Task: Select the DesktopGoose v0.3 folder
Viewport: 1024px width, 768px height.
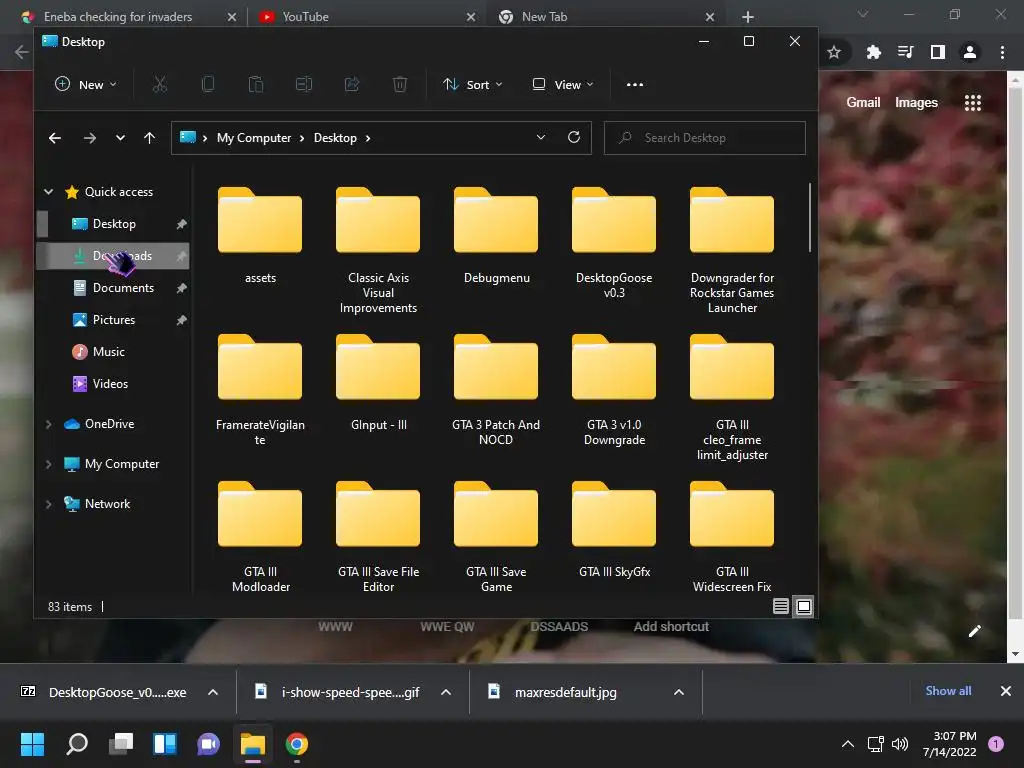Action: (614, 243)
